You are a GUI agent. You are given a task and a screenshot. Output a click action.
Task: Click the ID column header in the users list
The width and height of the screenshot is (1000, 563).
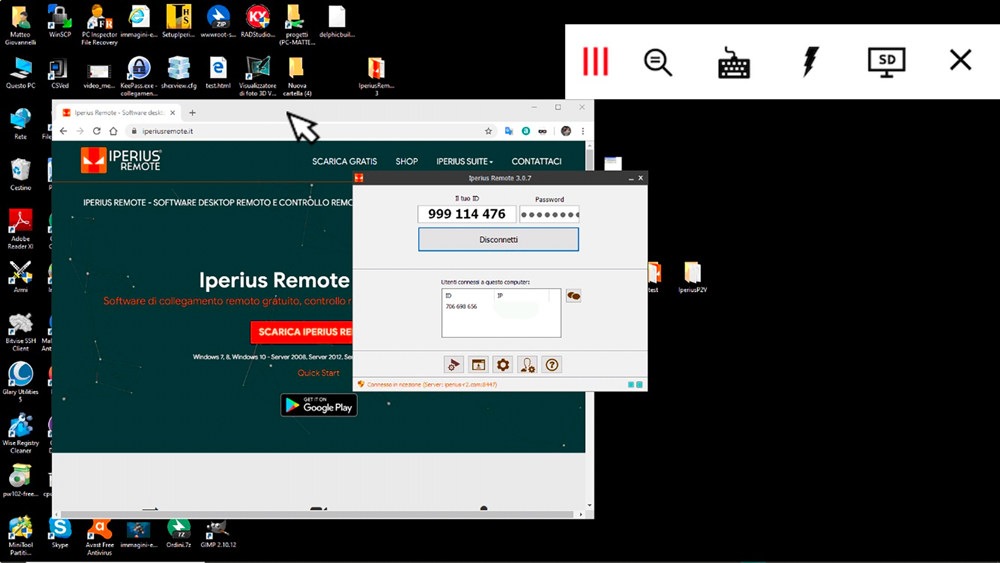click(449, 296)
